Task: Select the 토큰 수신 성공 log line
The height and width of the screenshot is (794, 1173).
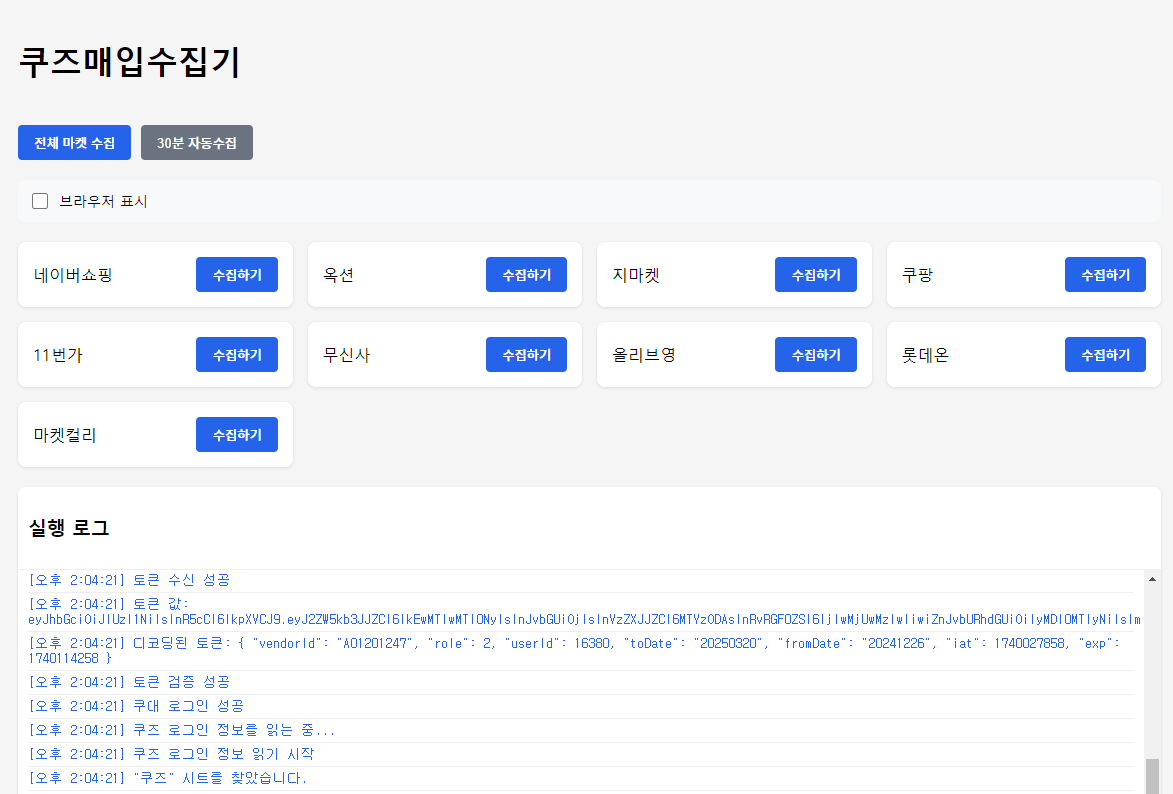Action: tap(581, 580)
